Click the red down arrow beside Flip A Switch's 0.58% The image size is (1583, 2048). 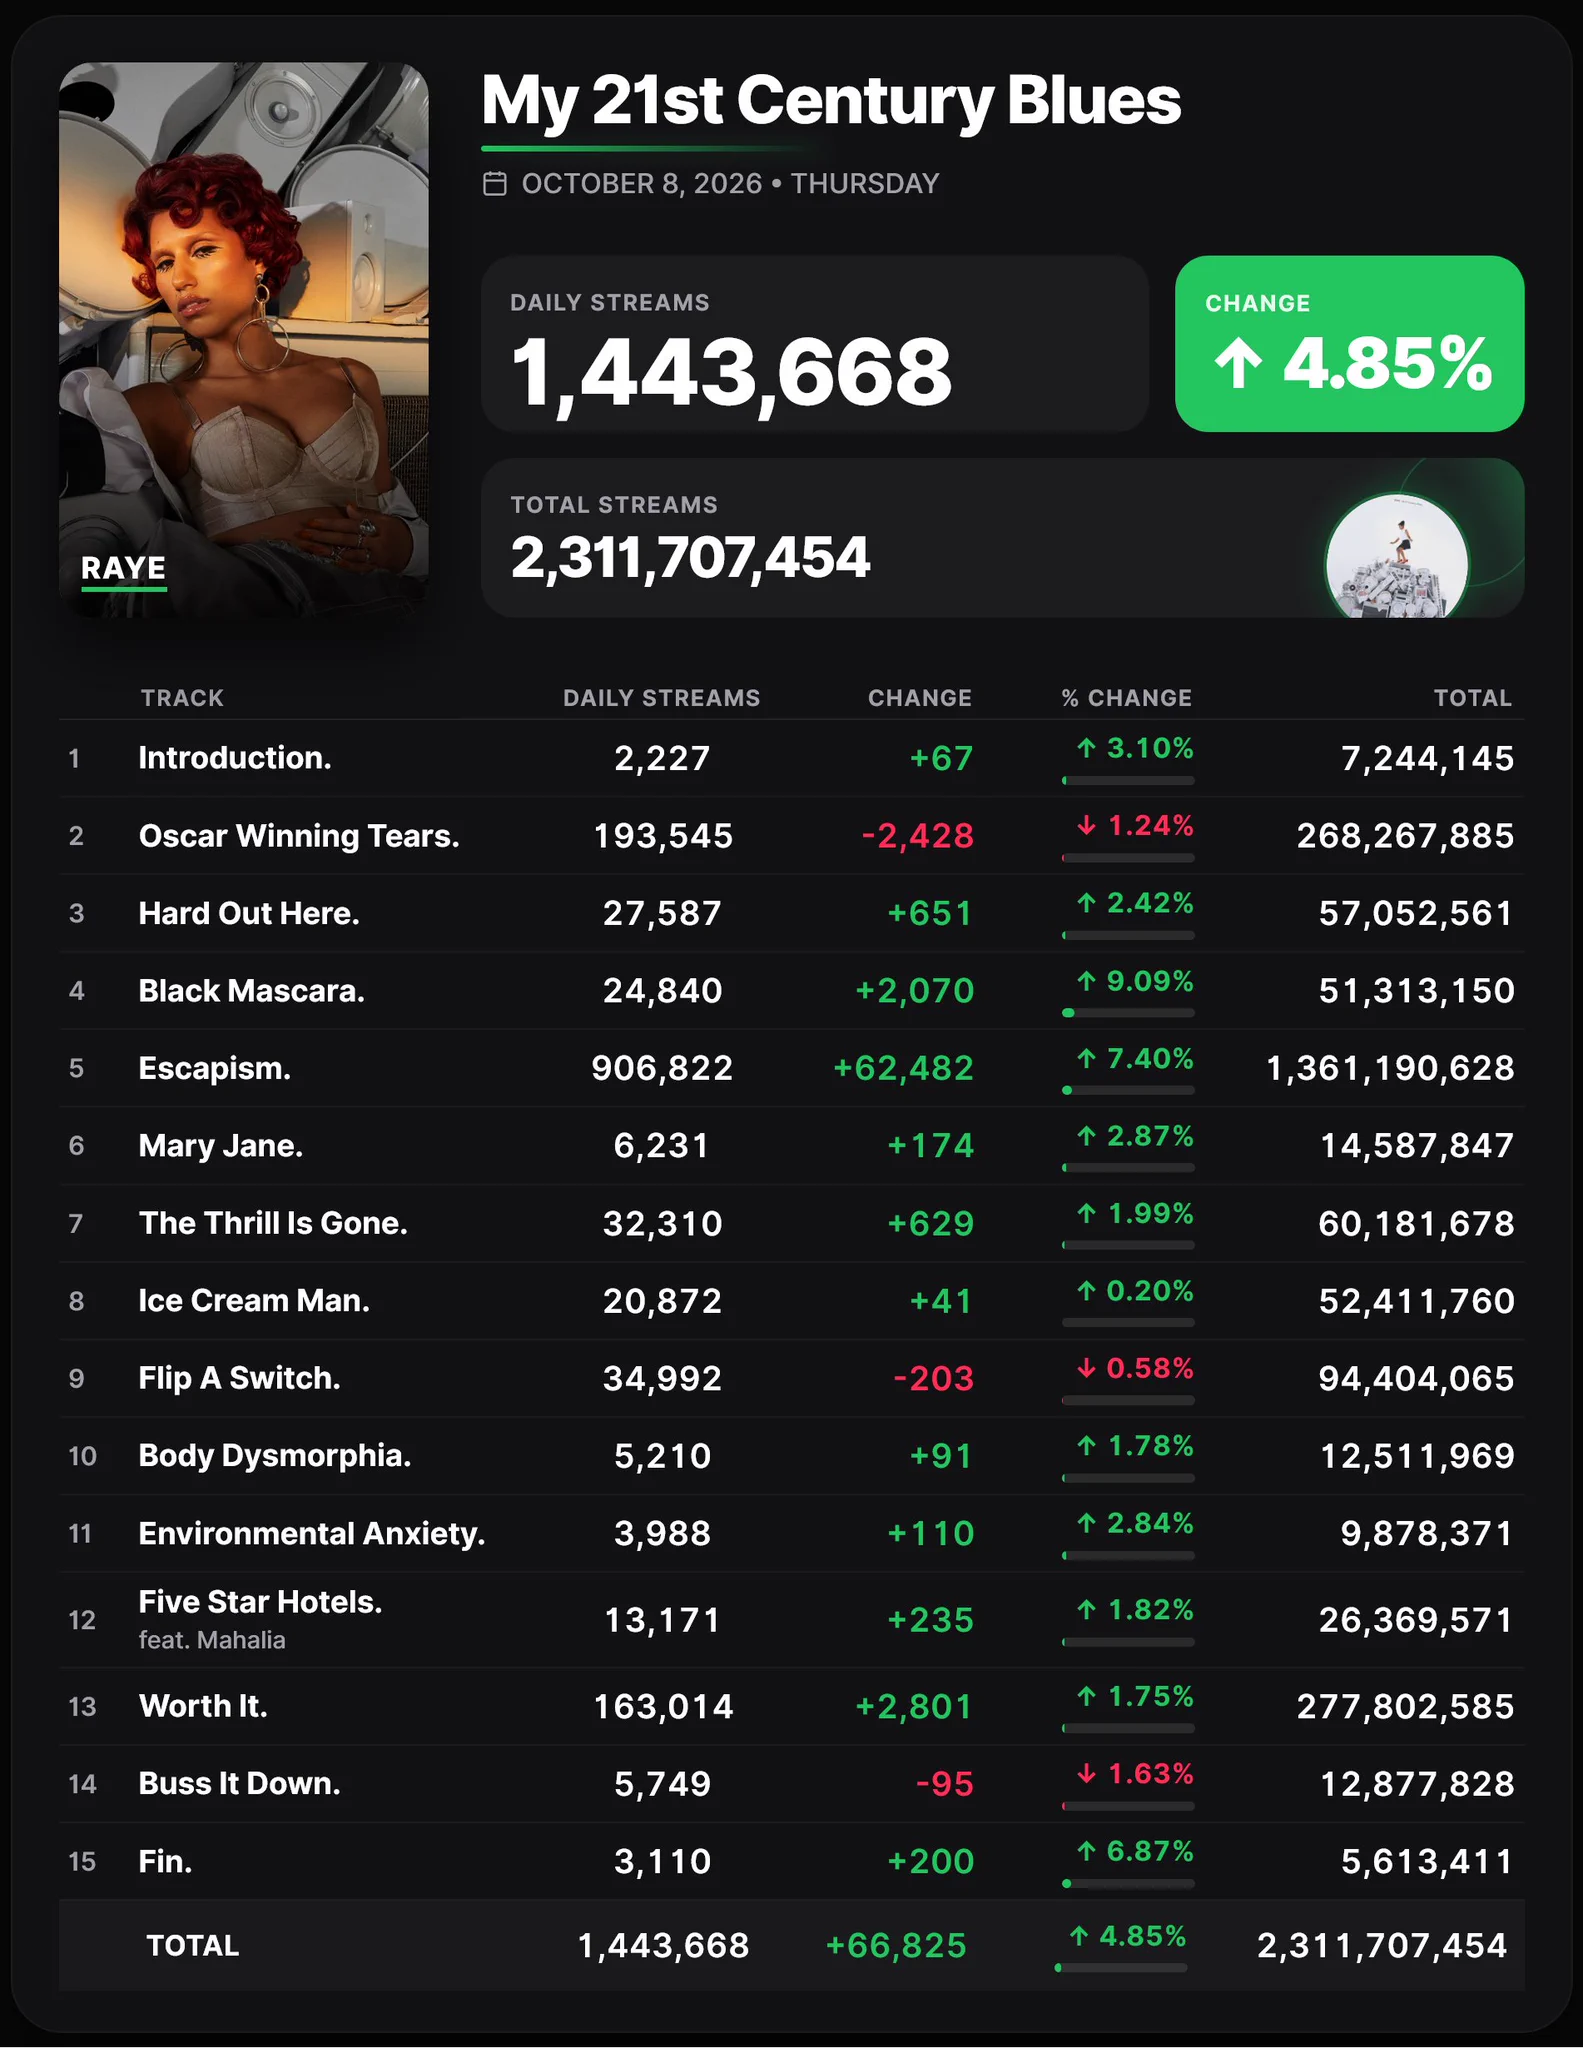pos(1086,1368)
